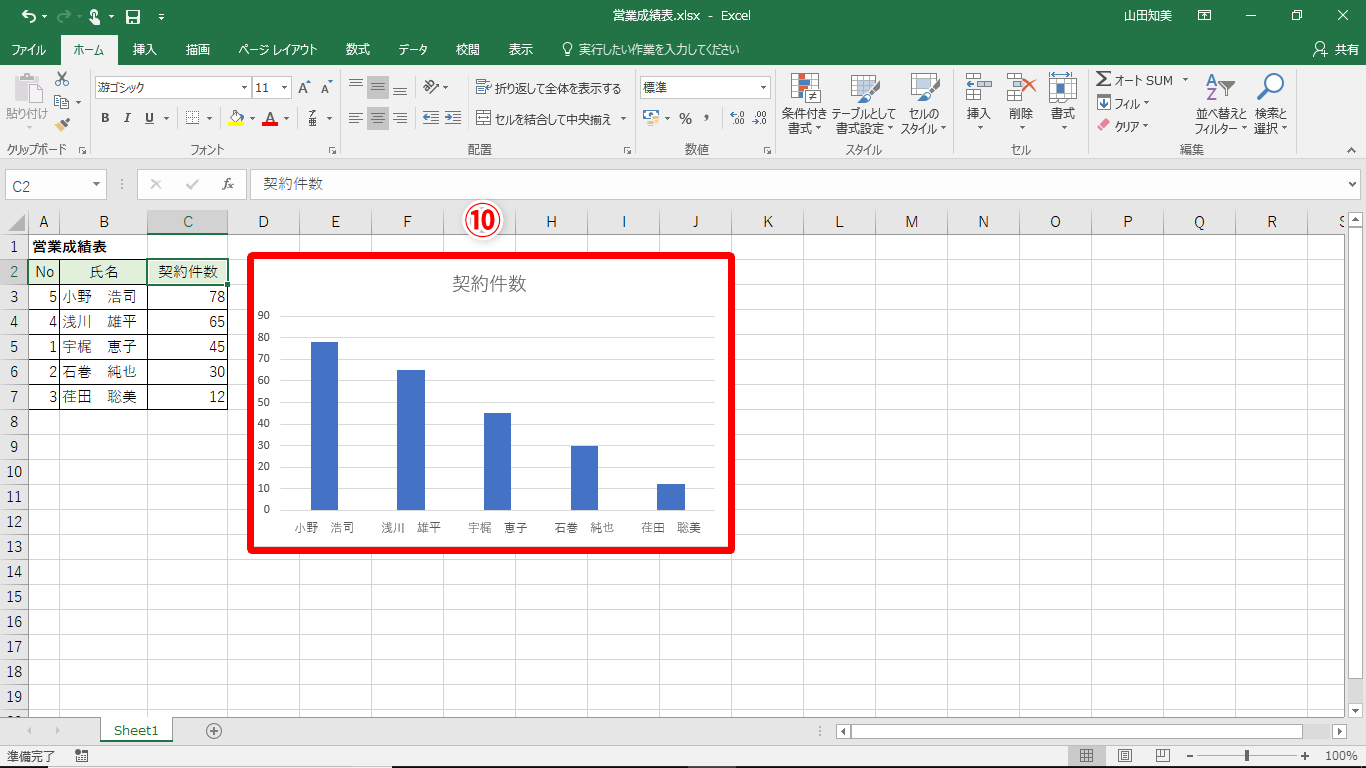This screenshot has width=1366, height=768.
Task: Increase the cell indent
Action: 453,118
